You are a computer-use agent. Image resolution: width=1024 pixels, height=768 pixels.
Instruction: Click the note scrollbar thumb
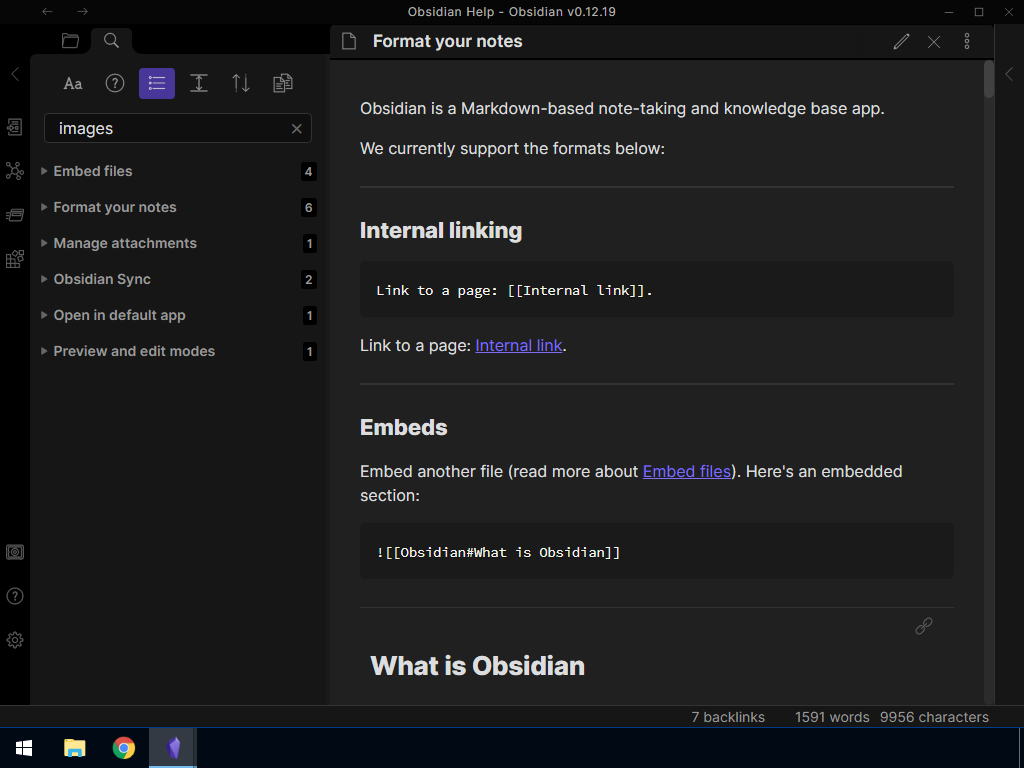tap(989, 79)
